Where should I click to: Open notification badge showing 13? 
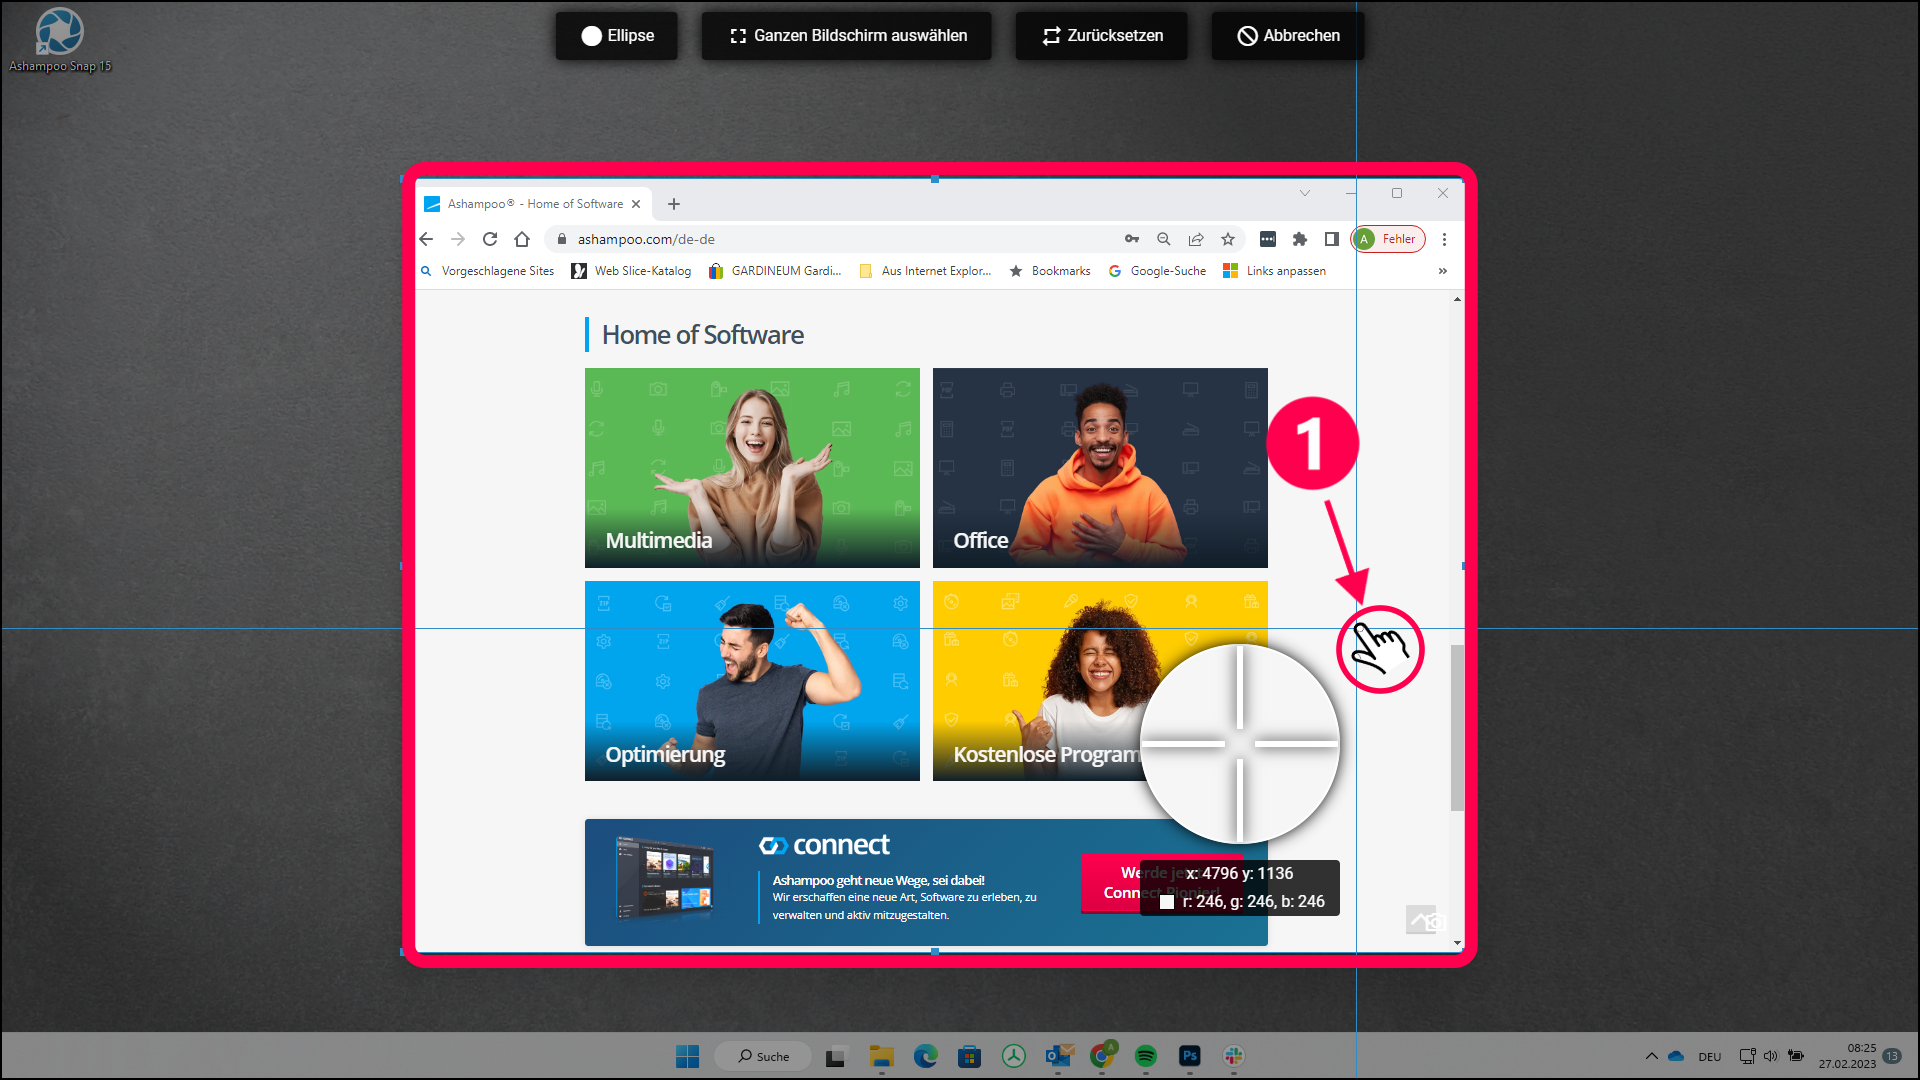(x=1892, y=1056)
